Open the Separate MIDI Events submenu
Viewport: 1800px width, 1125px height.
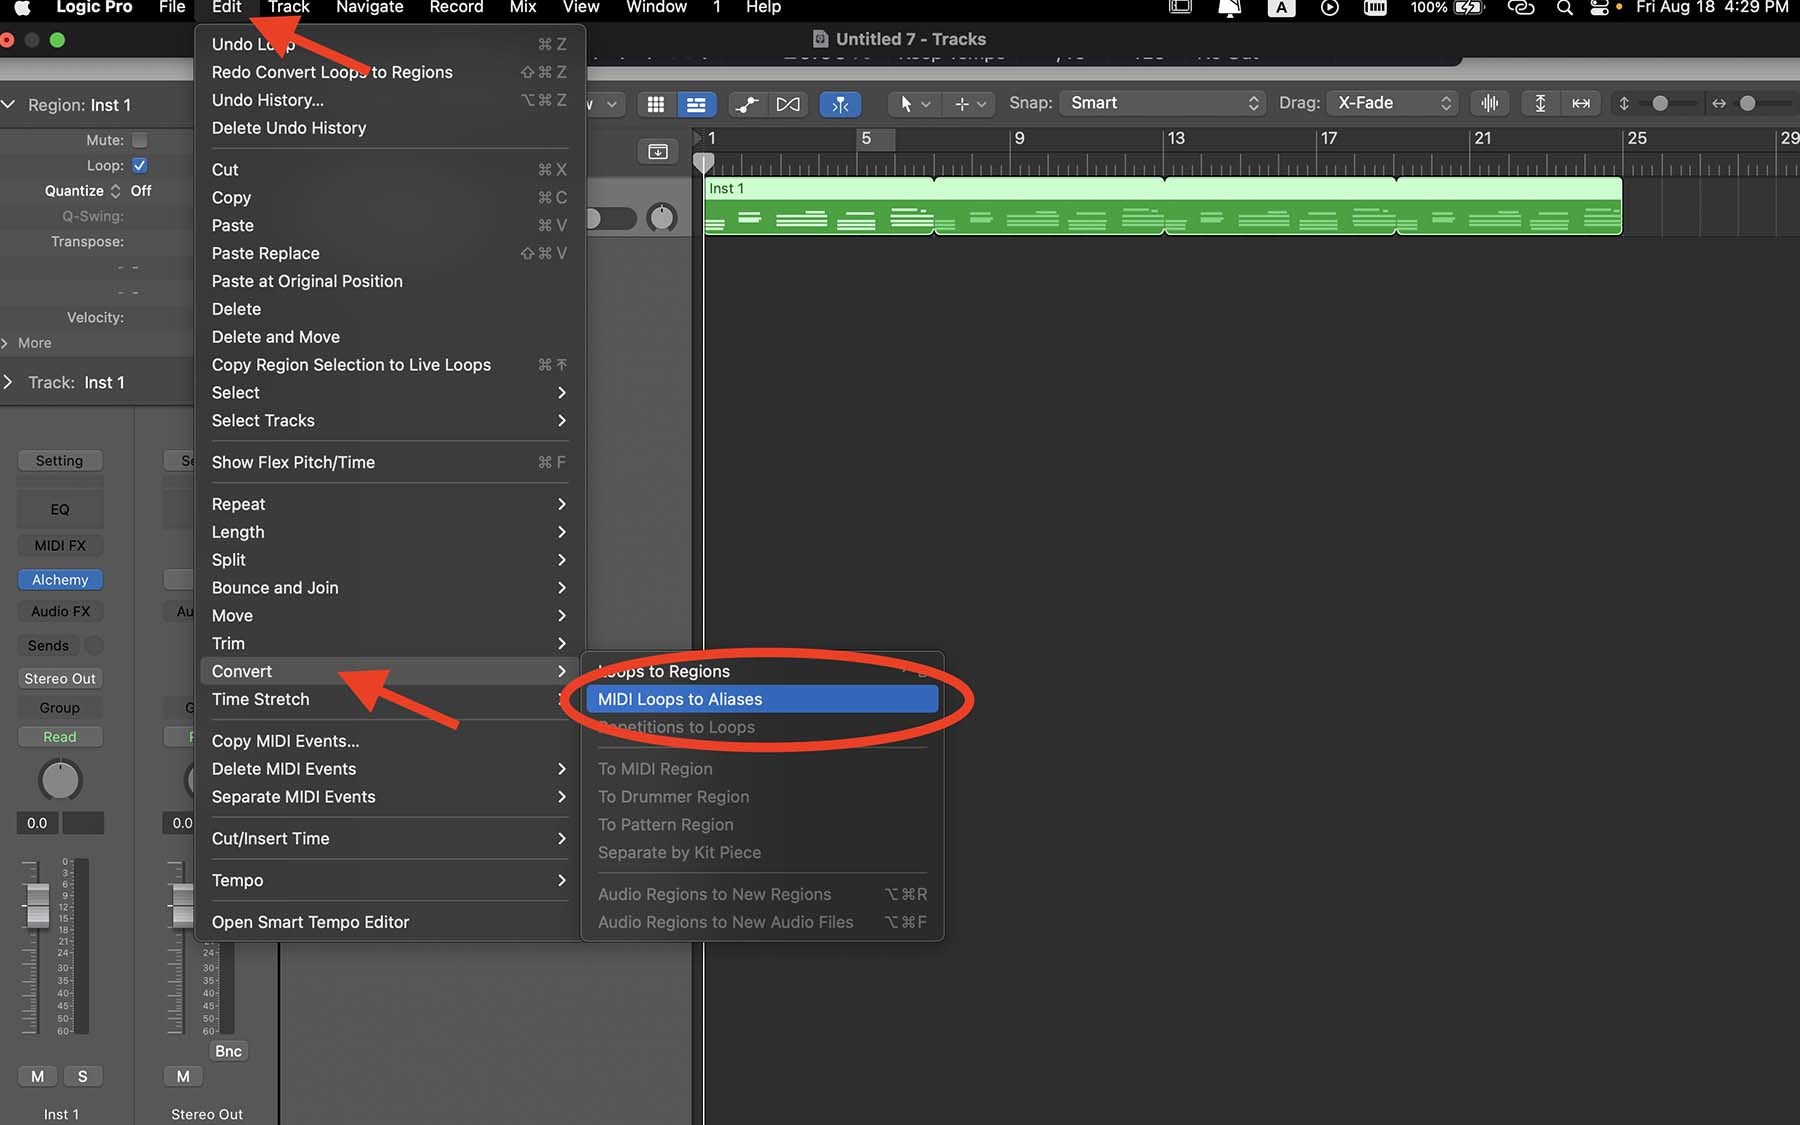388,797
